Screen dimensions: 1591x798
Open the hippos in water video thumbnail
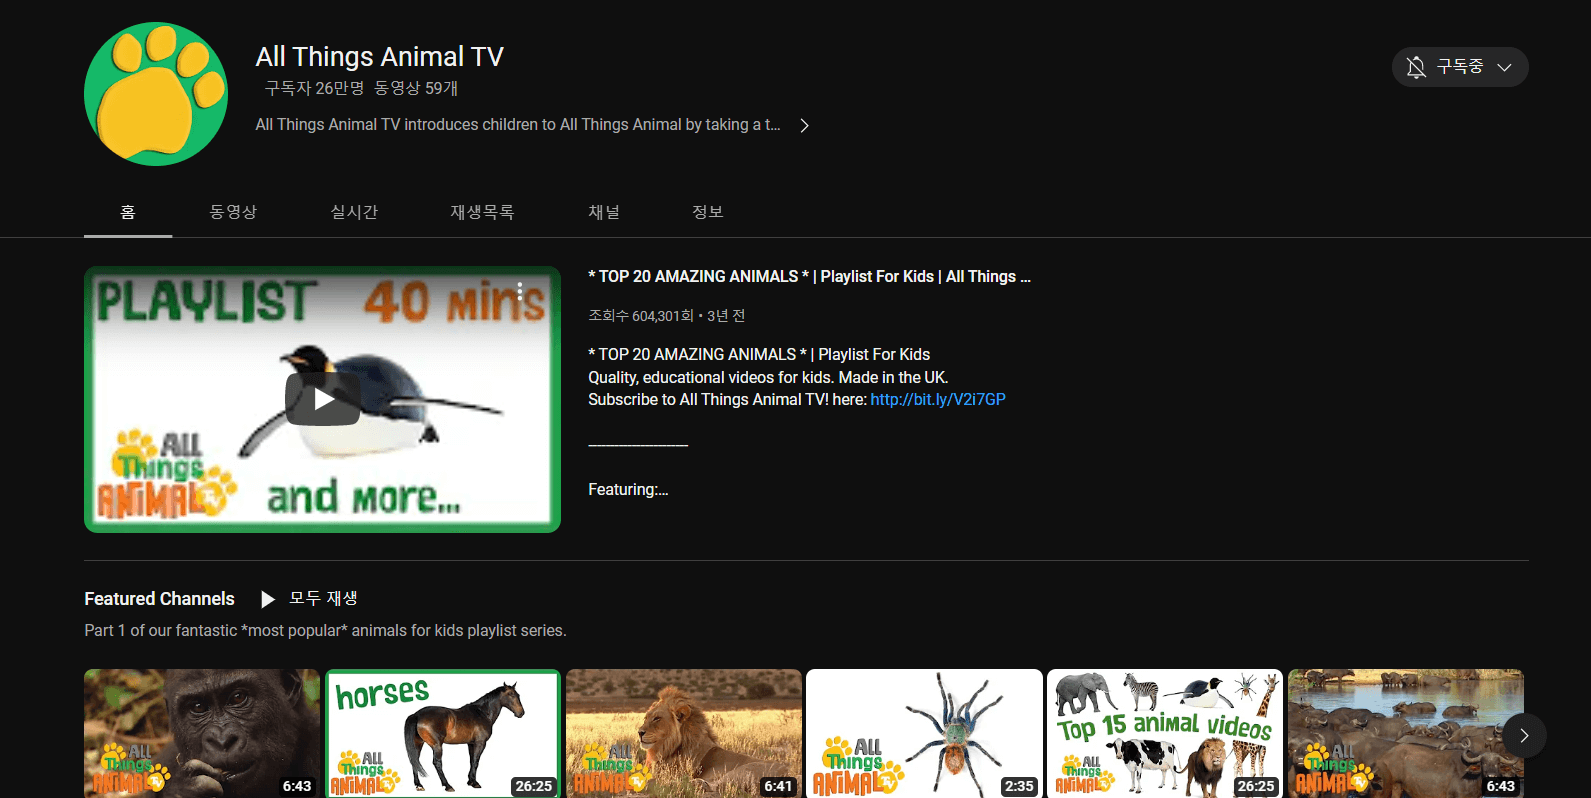pos(1406,733)
